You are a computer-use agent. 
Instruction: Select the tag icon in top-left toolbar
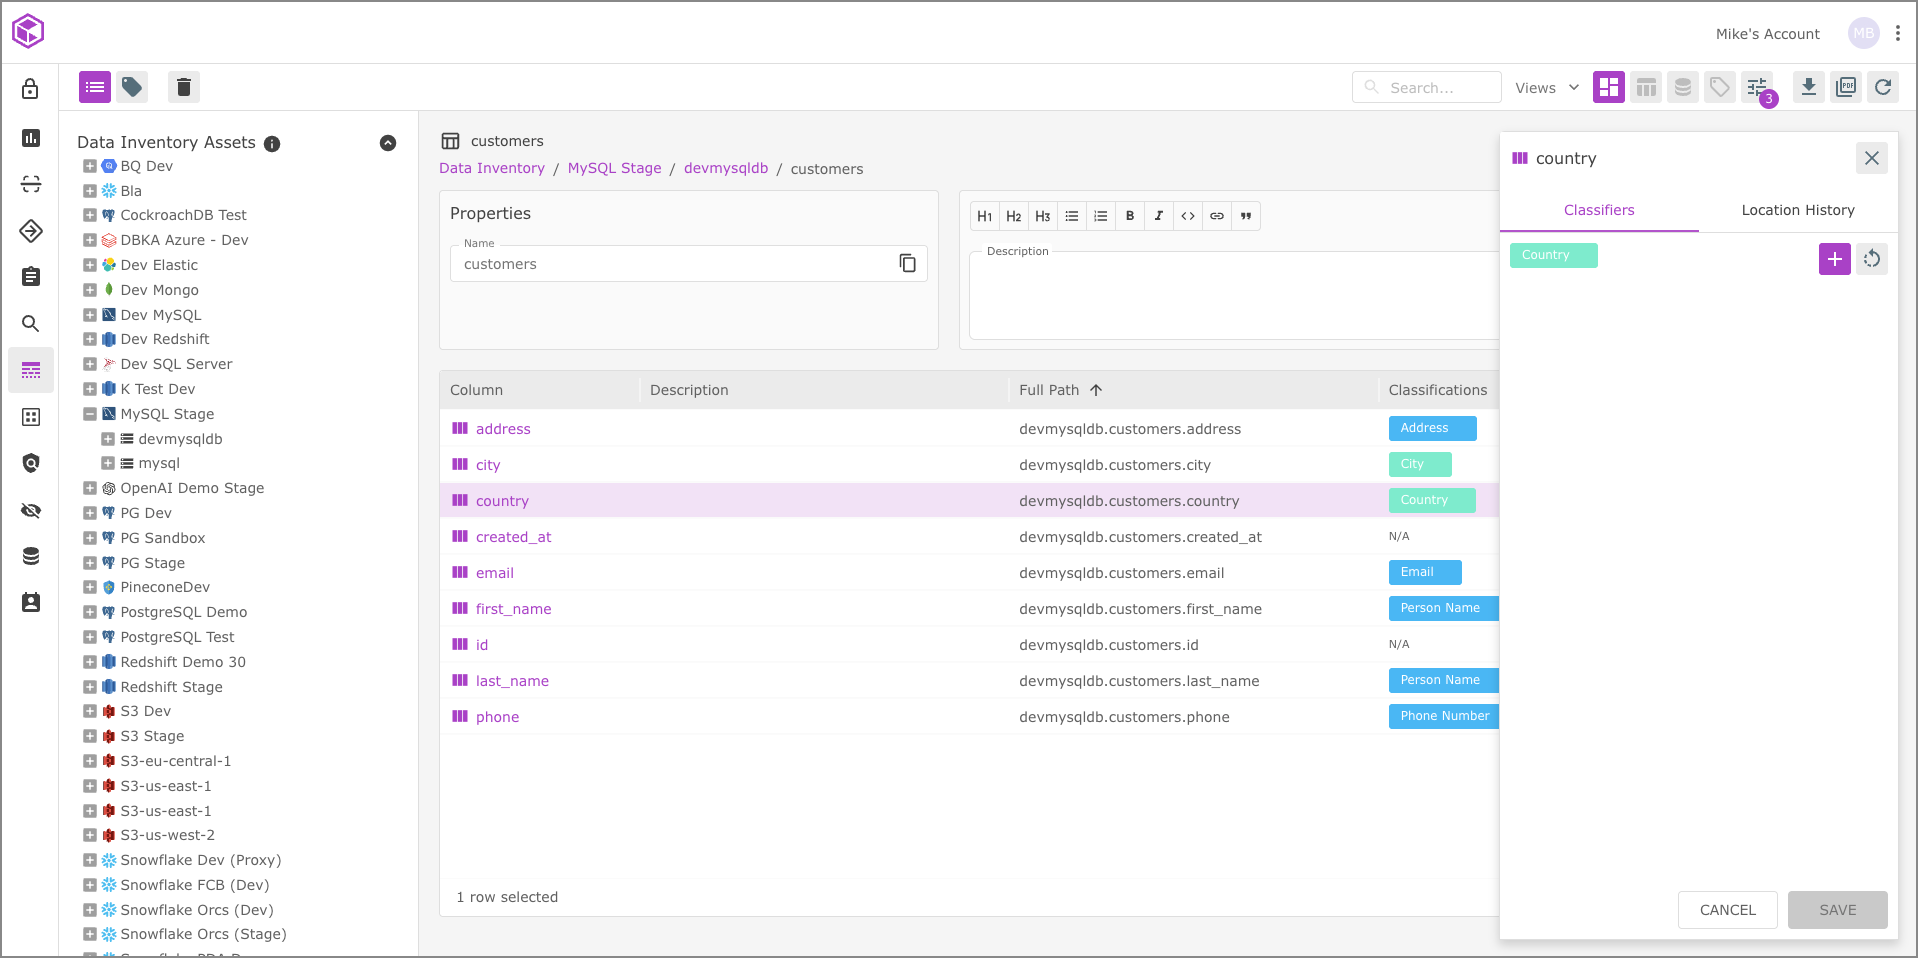[132, 88]
